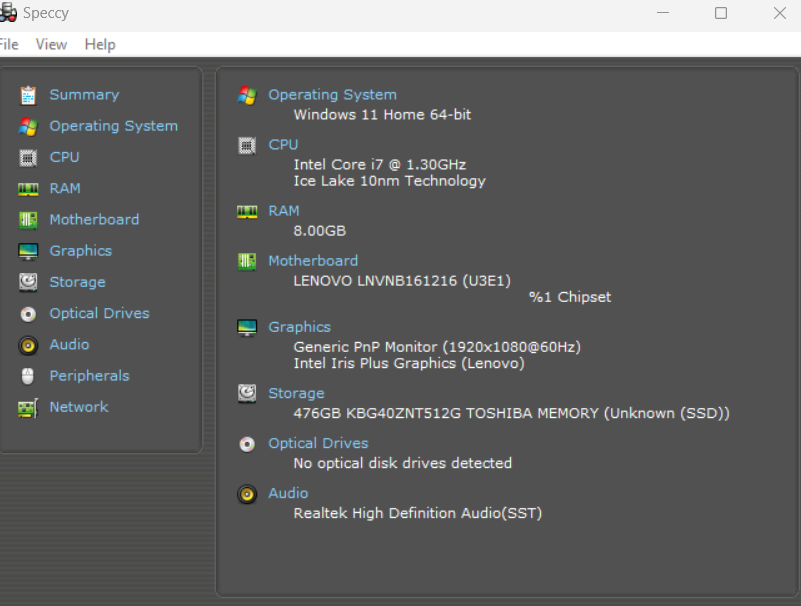Select Summary in the sidebar
Screen dimensions: 801x606
84,95
